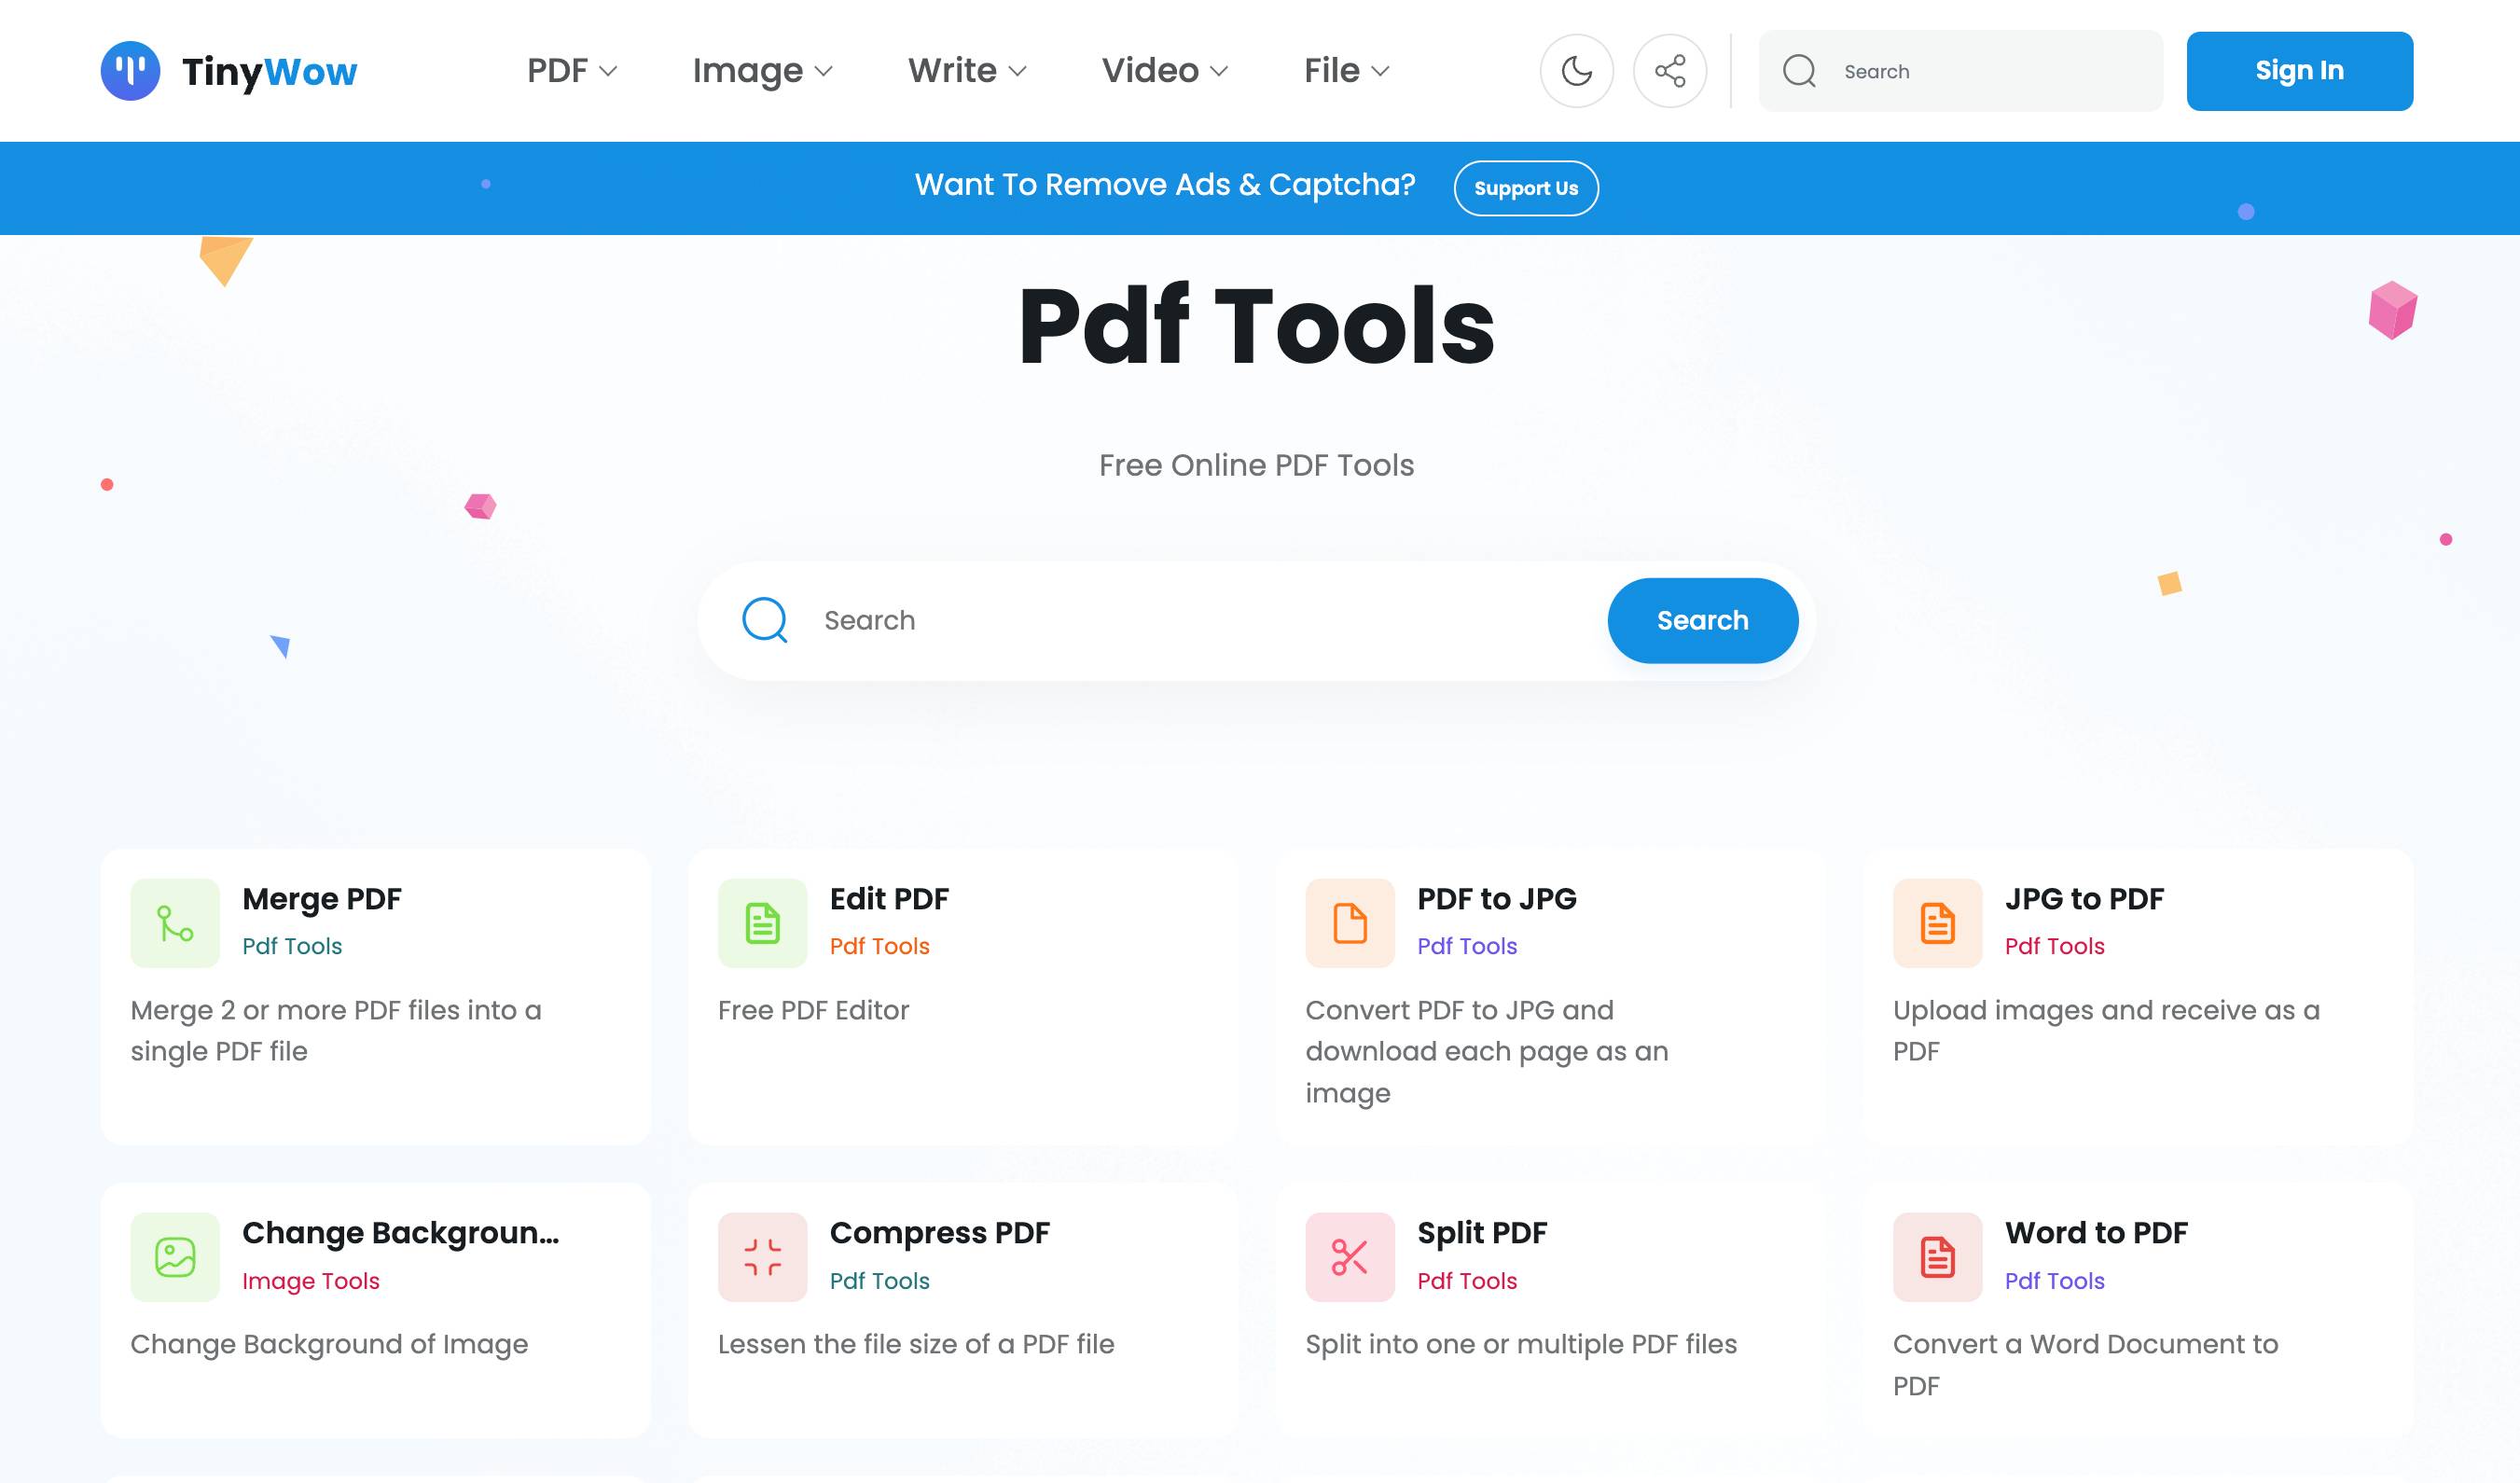Click the blue Search button

click(1702, 620)
